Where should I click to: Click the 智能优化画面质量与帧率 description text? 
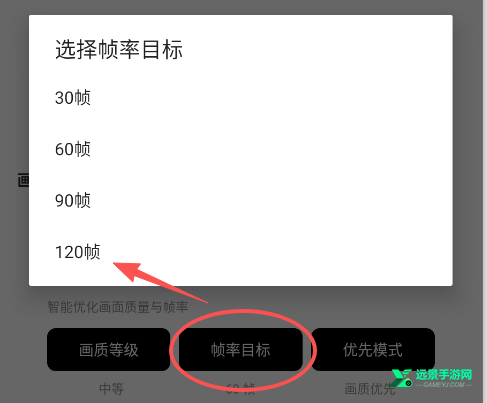click(x=118, y=307)
